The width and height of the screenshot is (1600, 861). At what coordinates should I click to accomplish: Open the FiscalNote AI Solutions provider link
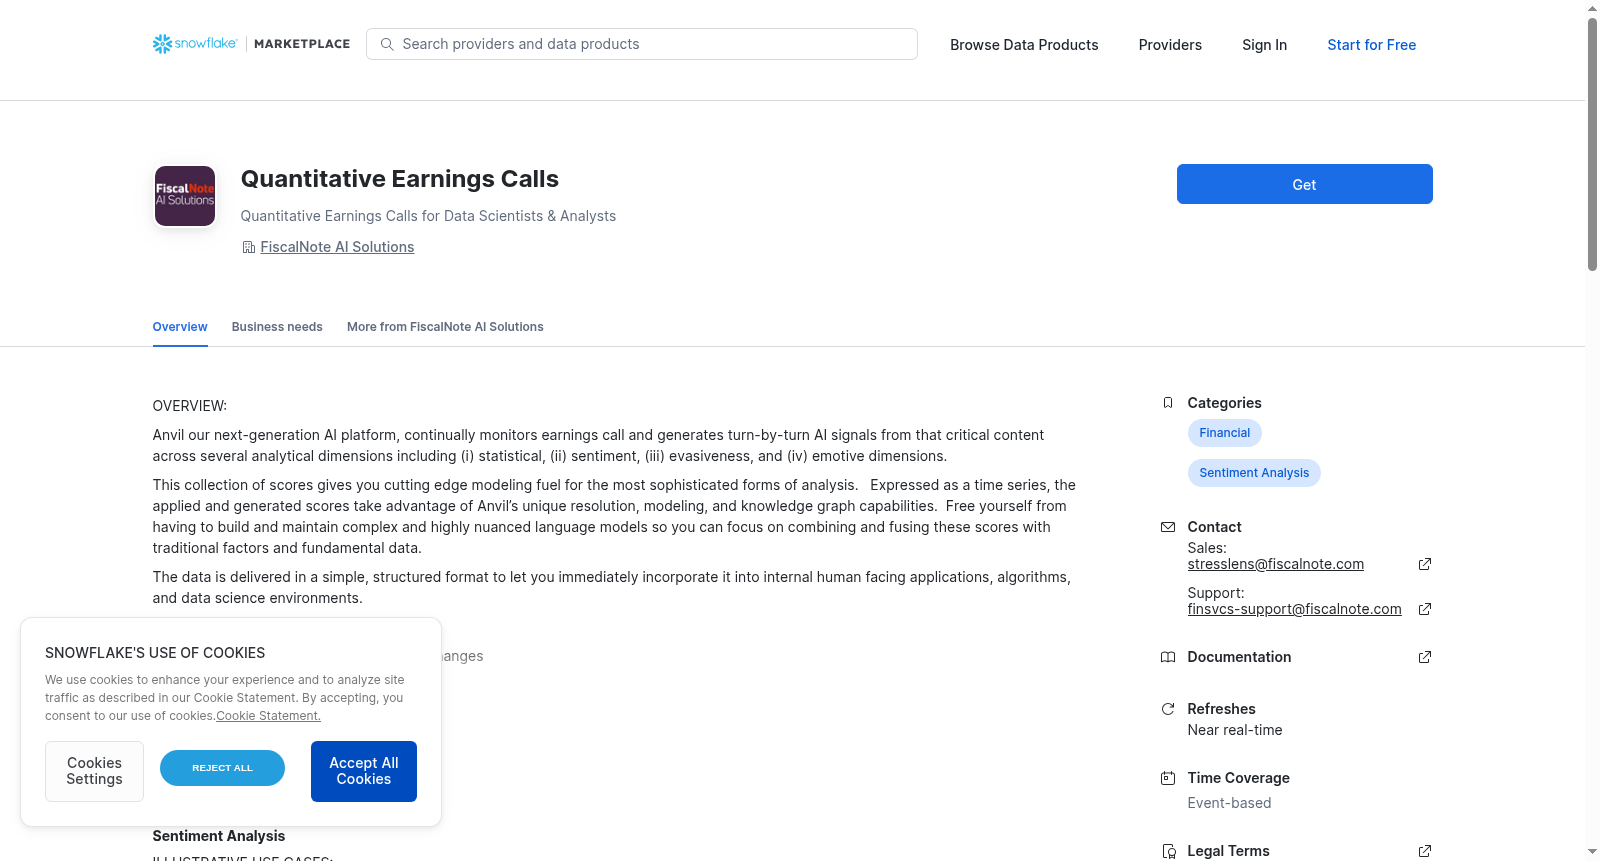pos(337,247)
